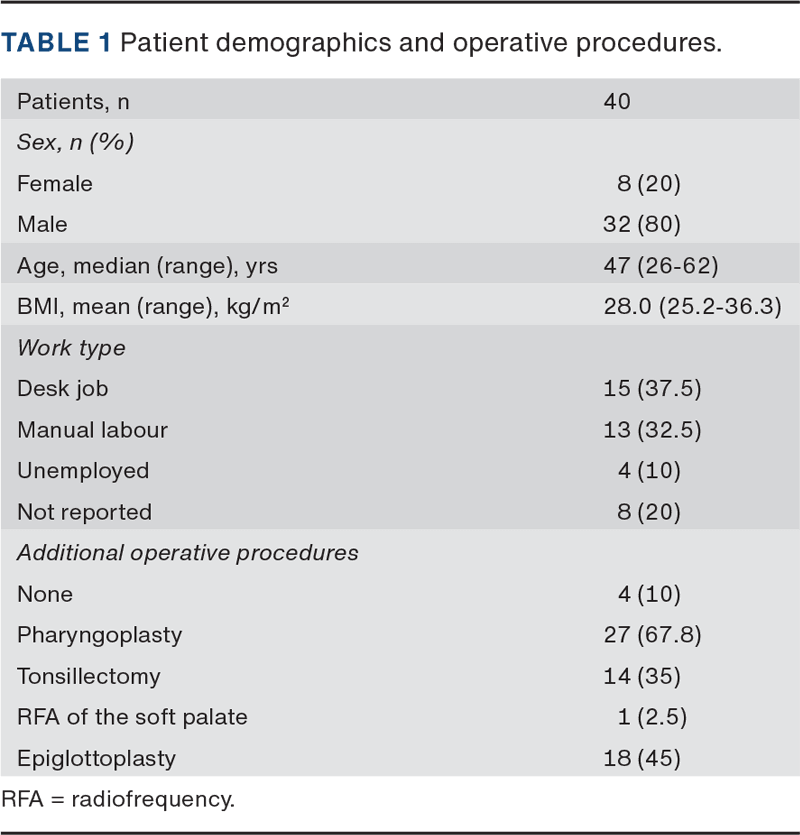The width and height of the screenshot is (800, 835).
Task: Select the "Work type" section heading
Action: (71, 348)
